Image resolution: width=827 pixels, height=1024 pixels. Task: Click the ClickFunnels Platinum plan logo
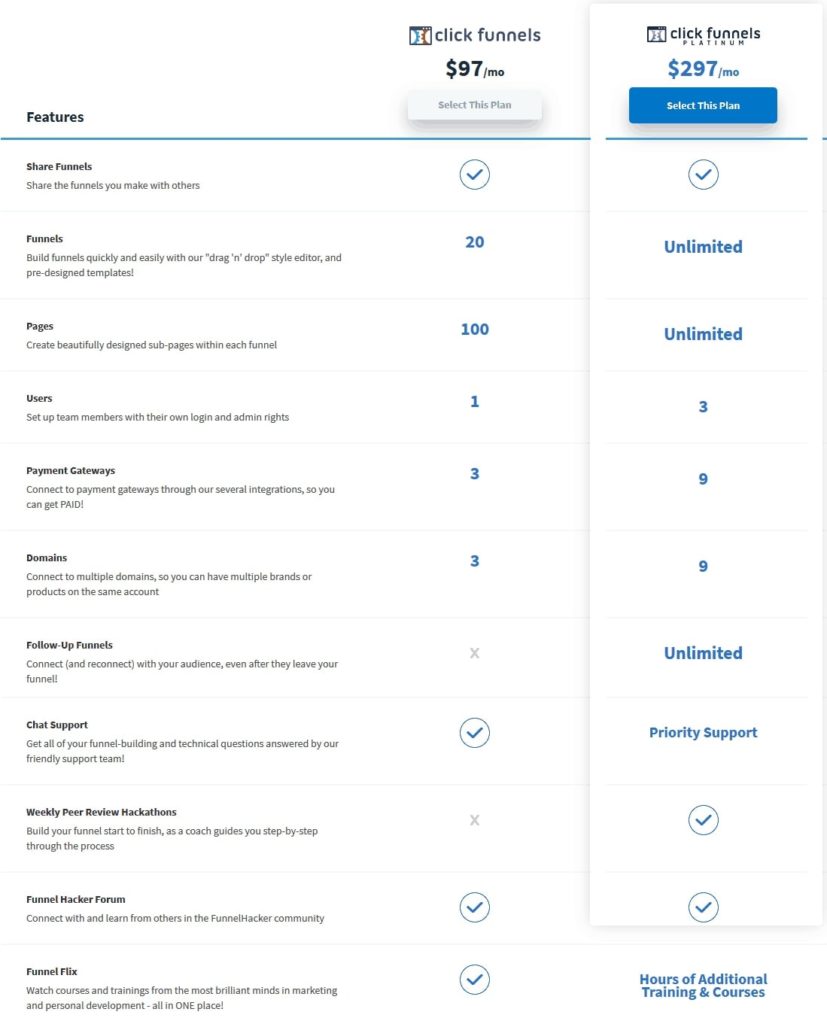pos(704,35)
